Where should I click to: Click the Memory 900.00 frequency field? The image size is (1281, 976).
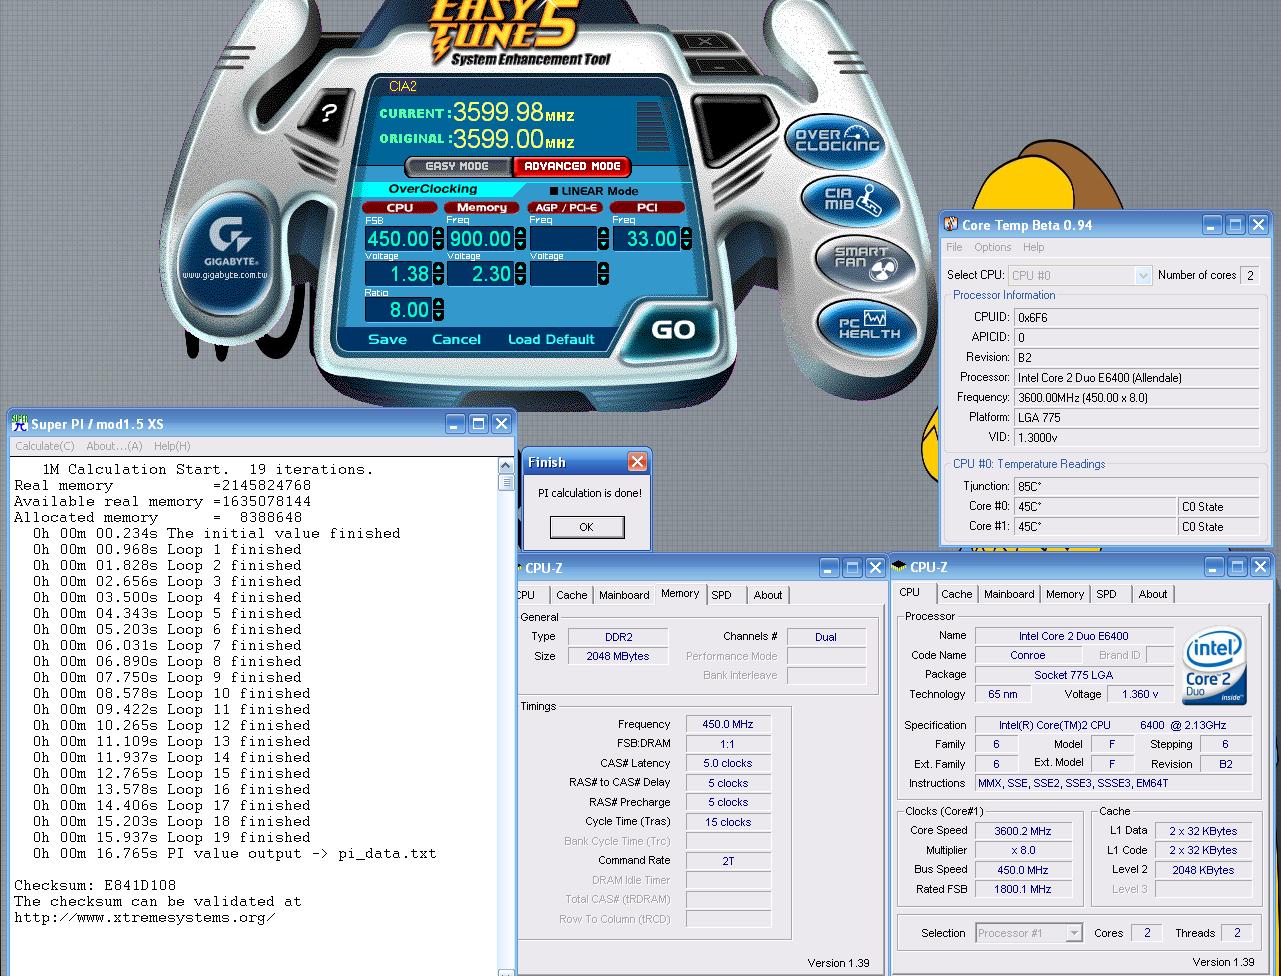(480, 238)
